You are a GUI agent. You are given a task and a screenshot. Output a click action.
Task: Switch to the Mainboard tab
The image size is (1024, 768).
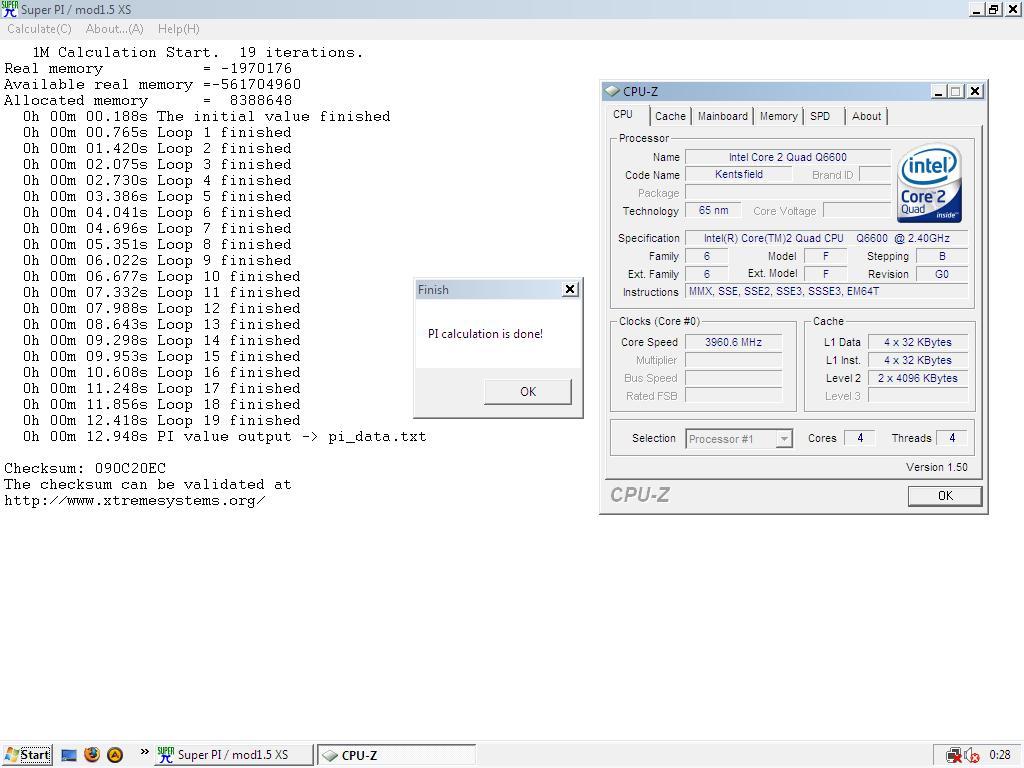tap(722, 116)
